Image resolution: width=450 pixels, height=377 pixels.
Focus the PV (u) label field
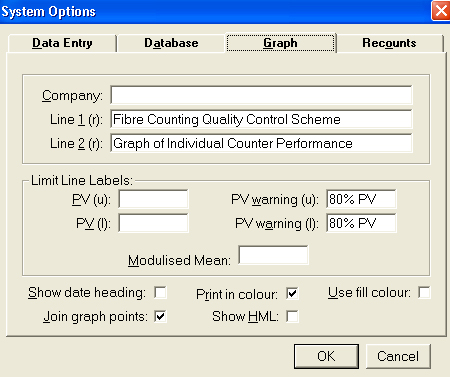(x=153, y=199)
